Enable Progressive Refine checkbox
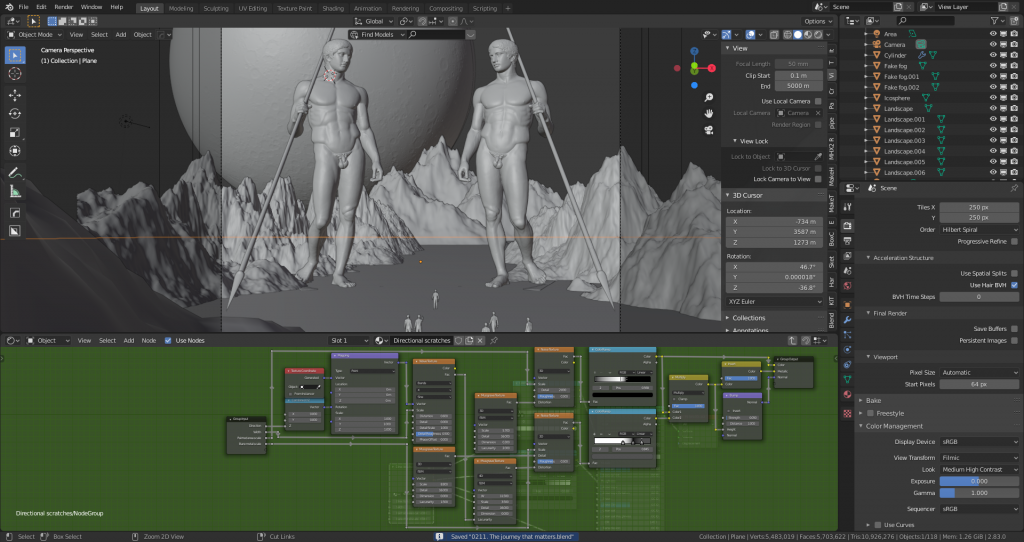Image resolution: width=1024 pixels, height=542 pixels. point(1014,242)
